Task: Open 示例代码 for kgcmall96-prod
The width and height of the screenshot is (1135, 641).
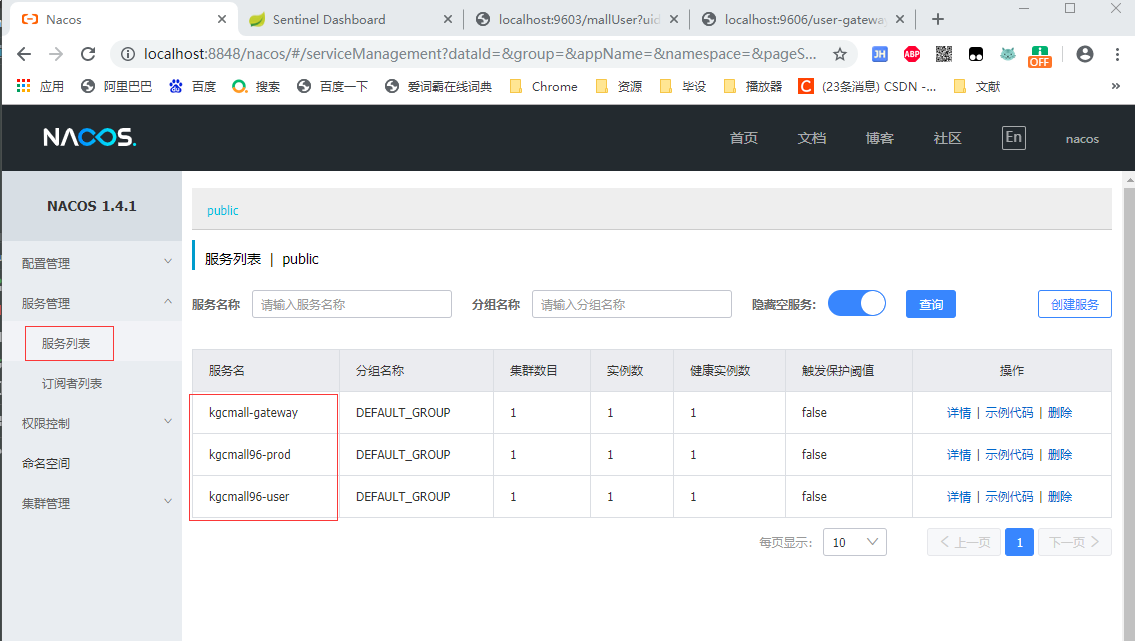Action: 1009,454
